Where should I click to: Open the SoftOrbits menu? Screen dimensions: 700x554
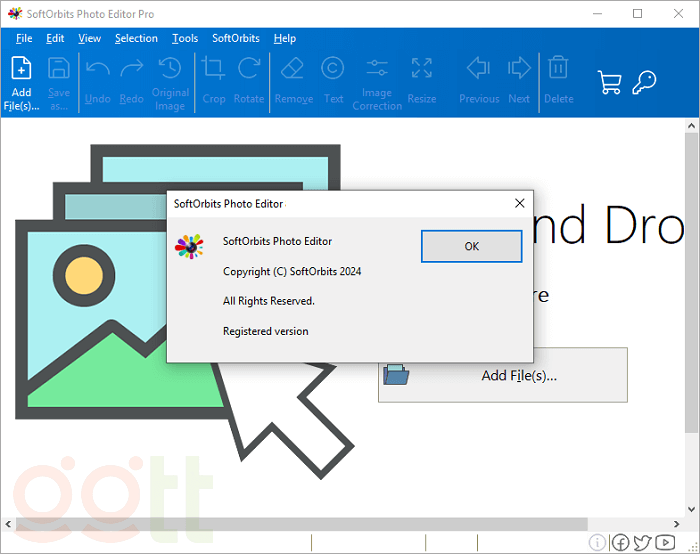click(235, 38)
